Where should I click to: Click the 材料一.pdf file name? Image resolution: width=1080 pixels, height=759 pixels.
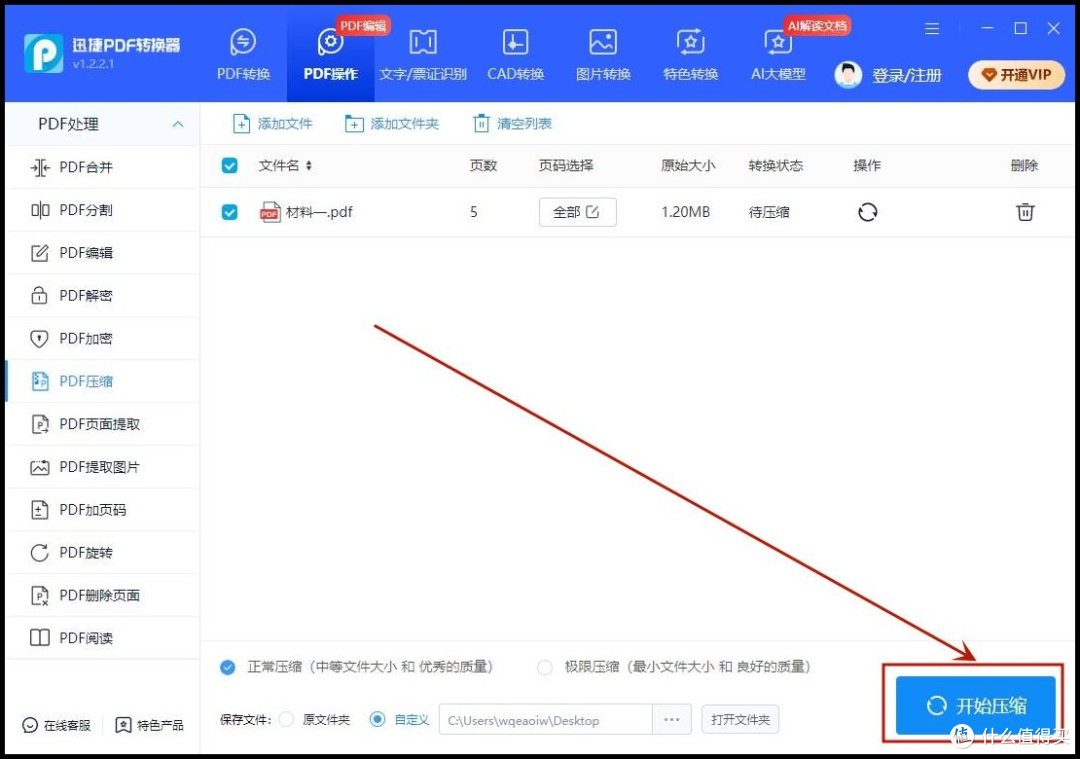tap(319, 212)
